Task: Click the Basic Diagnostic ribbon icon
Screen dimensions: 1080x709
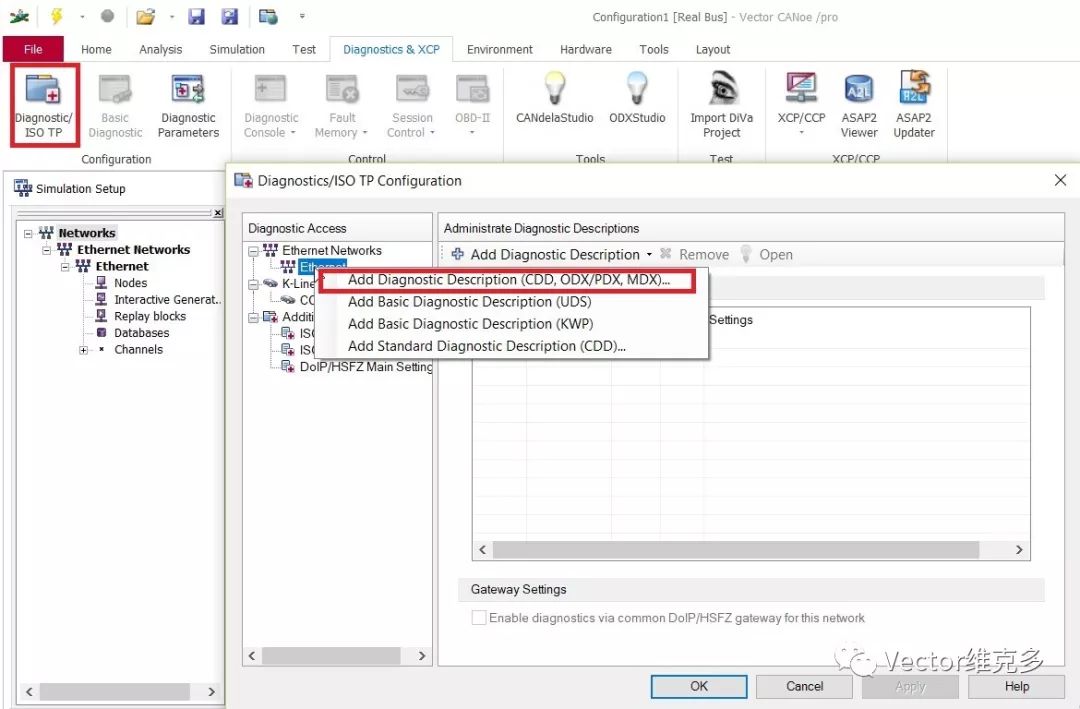Action: (115, 105)
